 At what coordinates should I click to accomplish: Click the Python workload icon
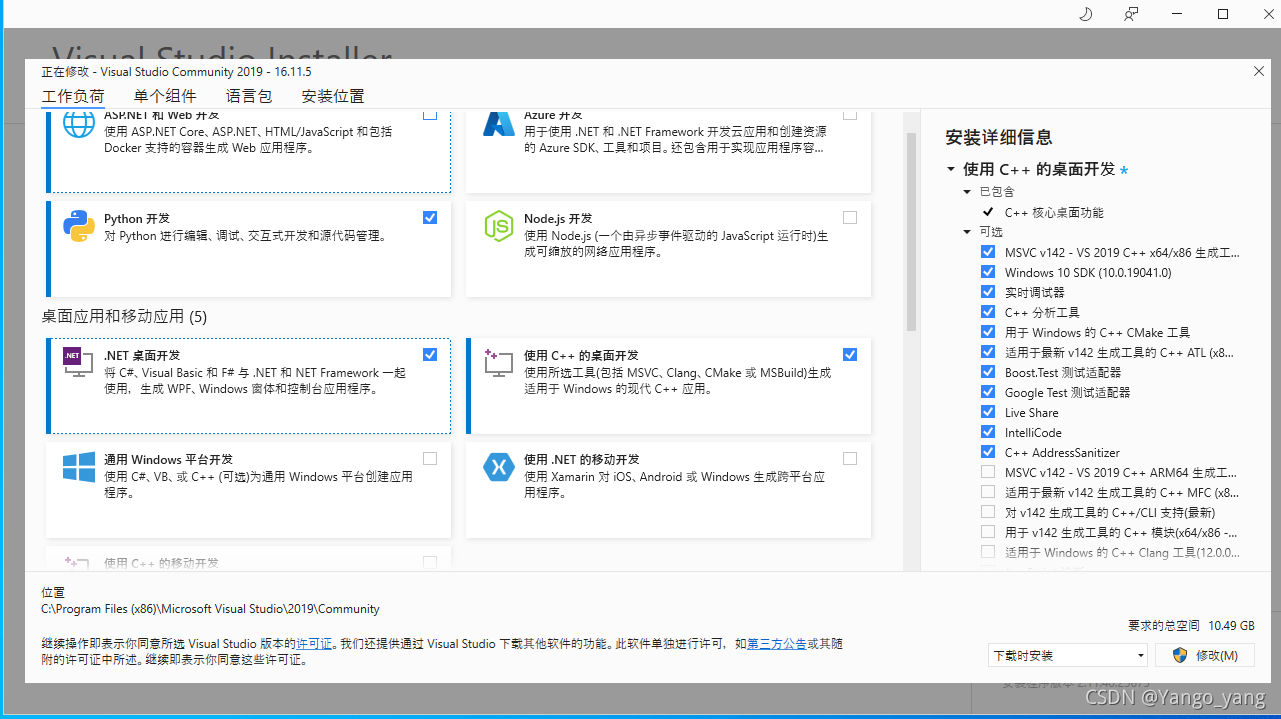pyautogui.click(x=79, y=227)
